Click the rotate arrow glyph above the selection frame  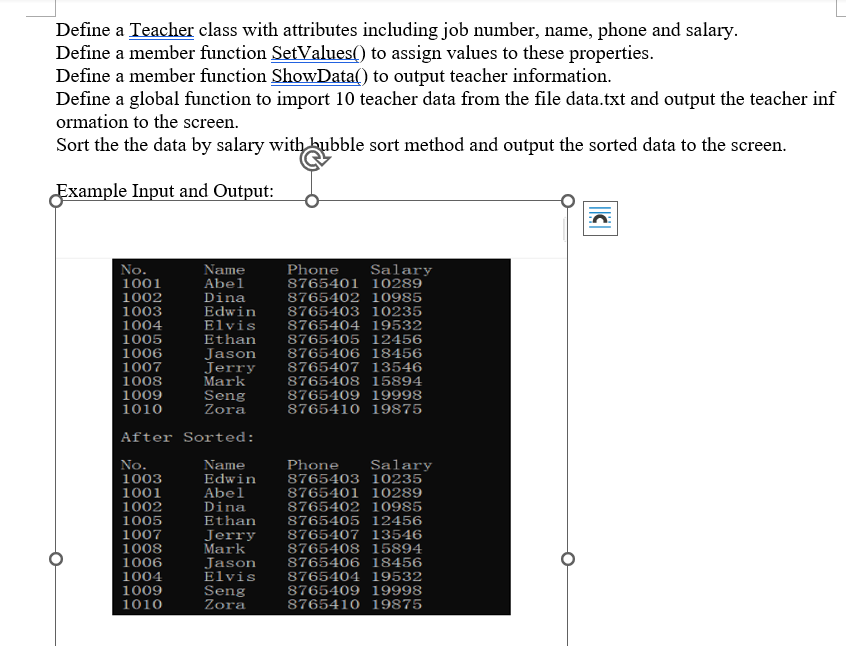tap(313, 159)
